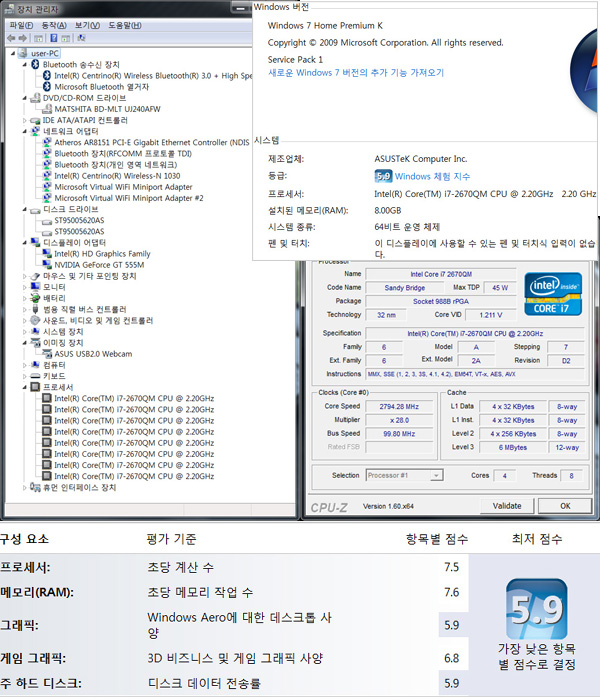This screenshot has width=600, height=700.
Task: Click the Validate button in CPU-Z
Action: tap(507, 506)
